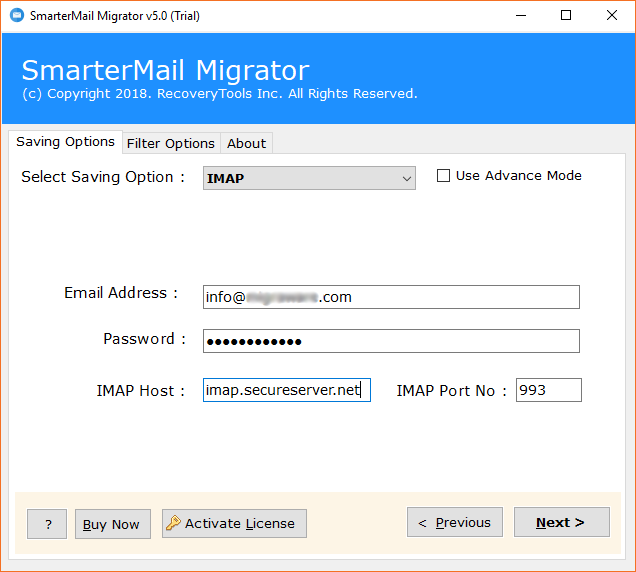
Task: Close the SmarterMail Migrator window
Action: pyautogui.click(x=612, y=16)
